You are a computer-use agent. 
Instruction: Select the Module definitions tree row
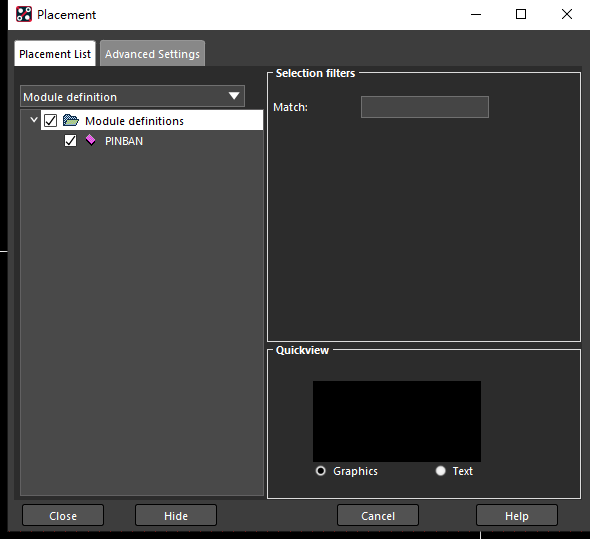click(152, 120)
